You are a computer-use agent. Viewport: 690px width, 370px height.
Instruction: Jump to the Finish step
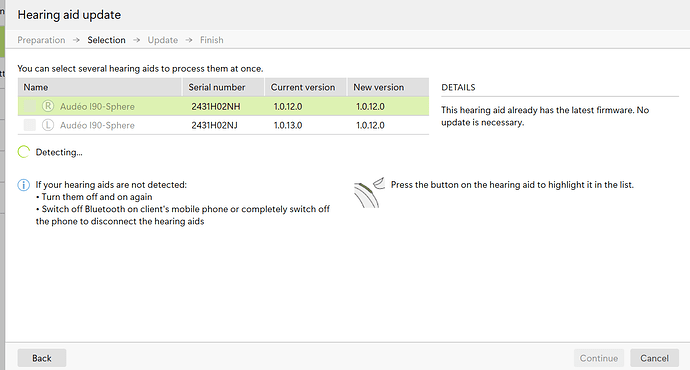click(x=212, y=40)
